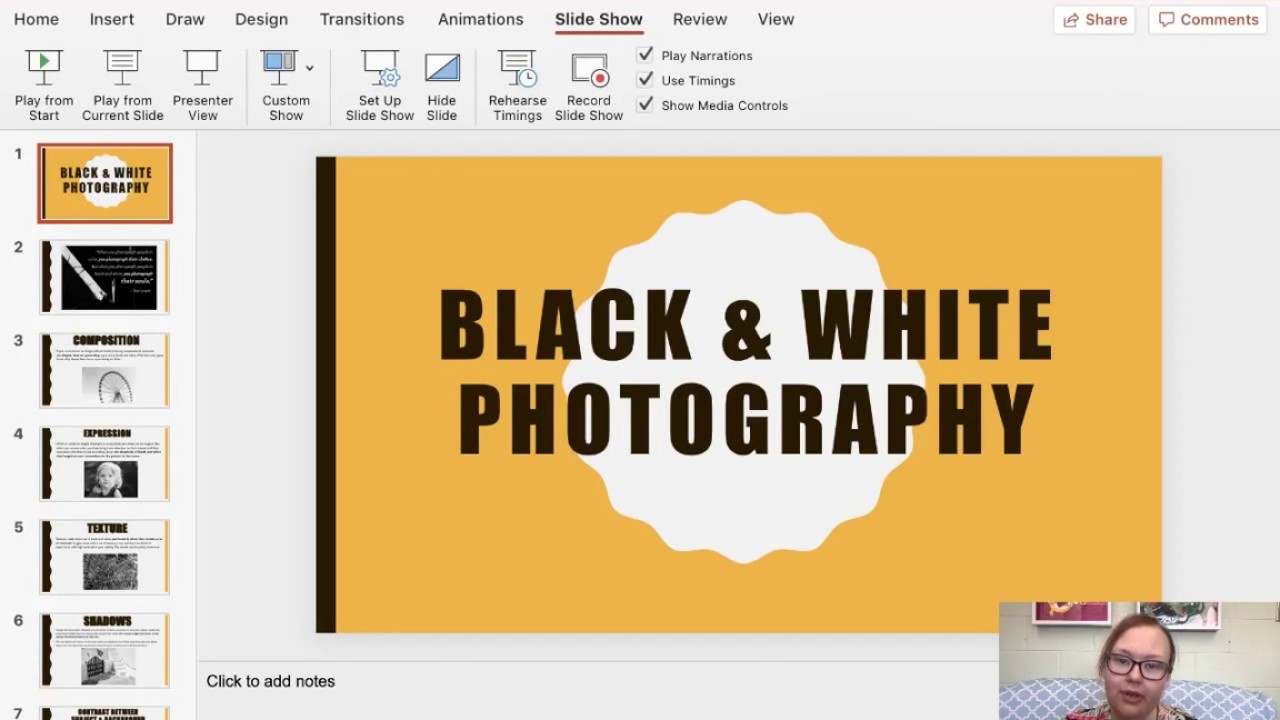Open the Insert tab
Image resolution: width=1280 pixels, height=720 pixels.
(112, 19)
